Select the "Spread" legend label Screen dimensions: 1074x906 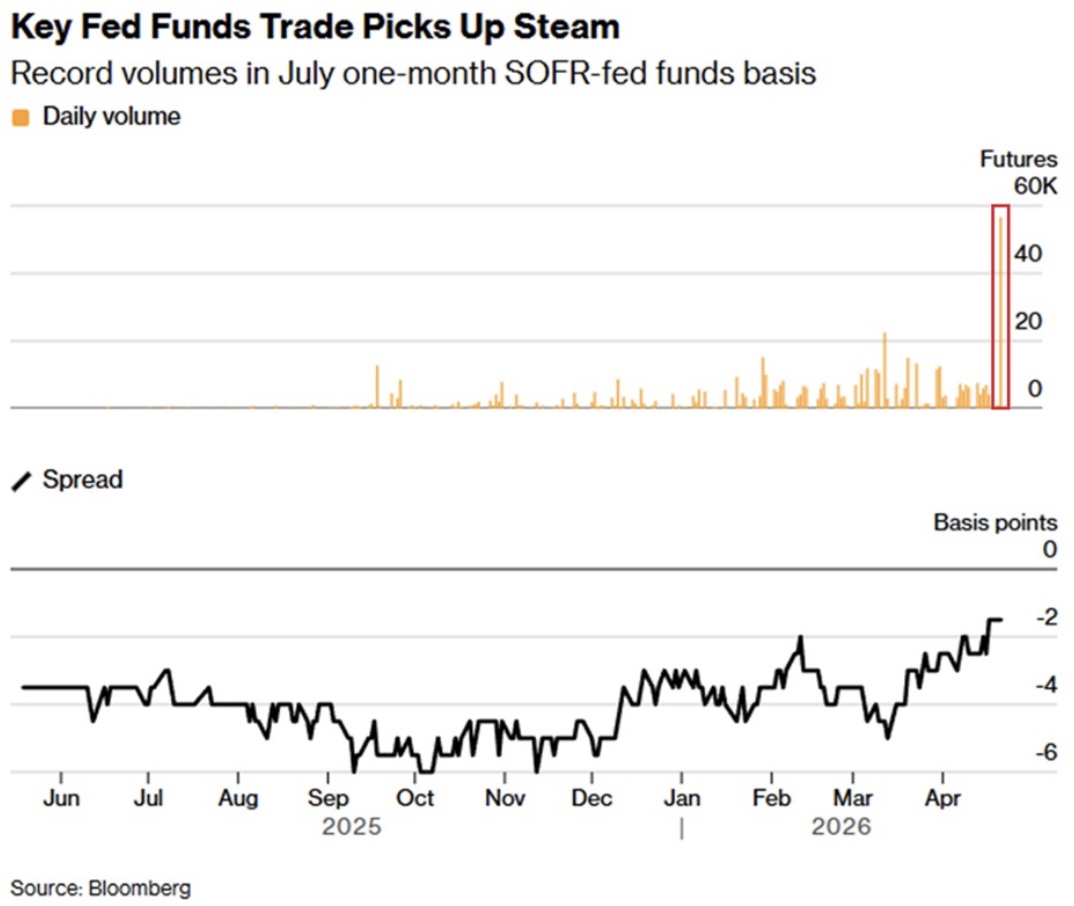pyautogui.click(x=82, y=480)
